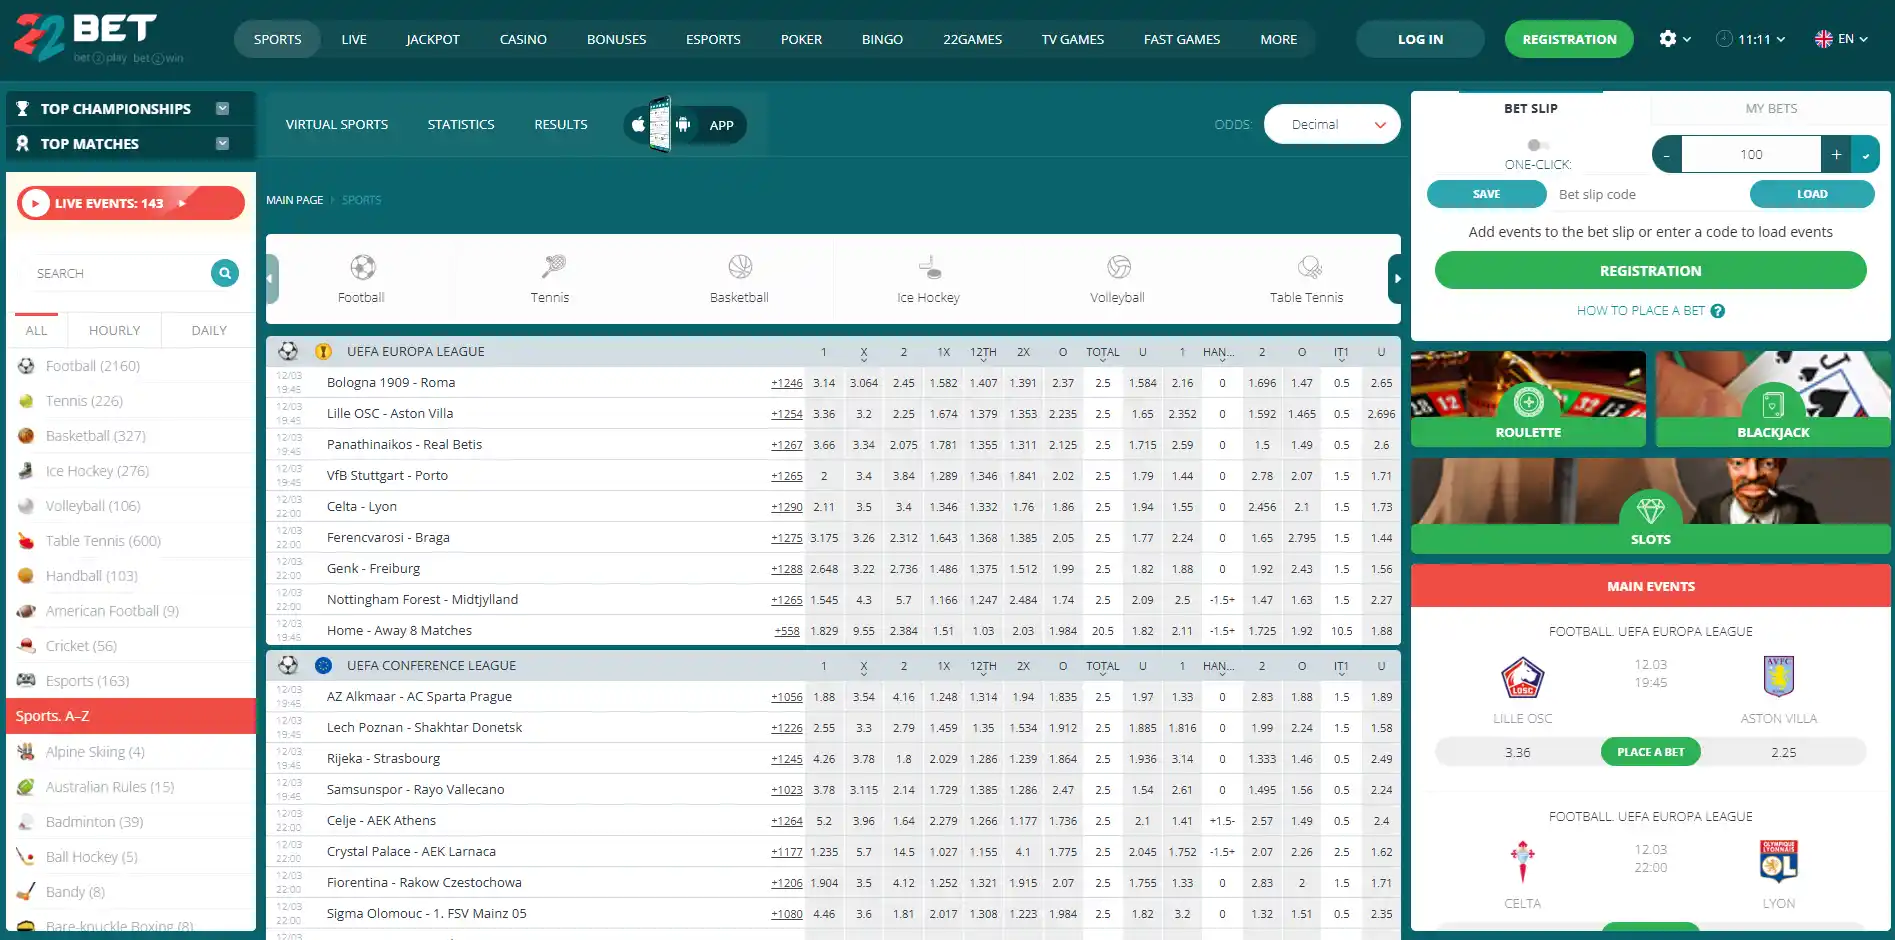The width and height of the screenshot is (1895, 940).
Task: Open Casino in main navigation
Action: click(x=523, y=39)
